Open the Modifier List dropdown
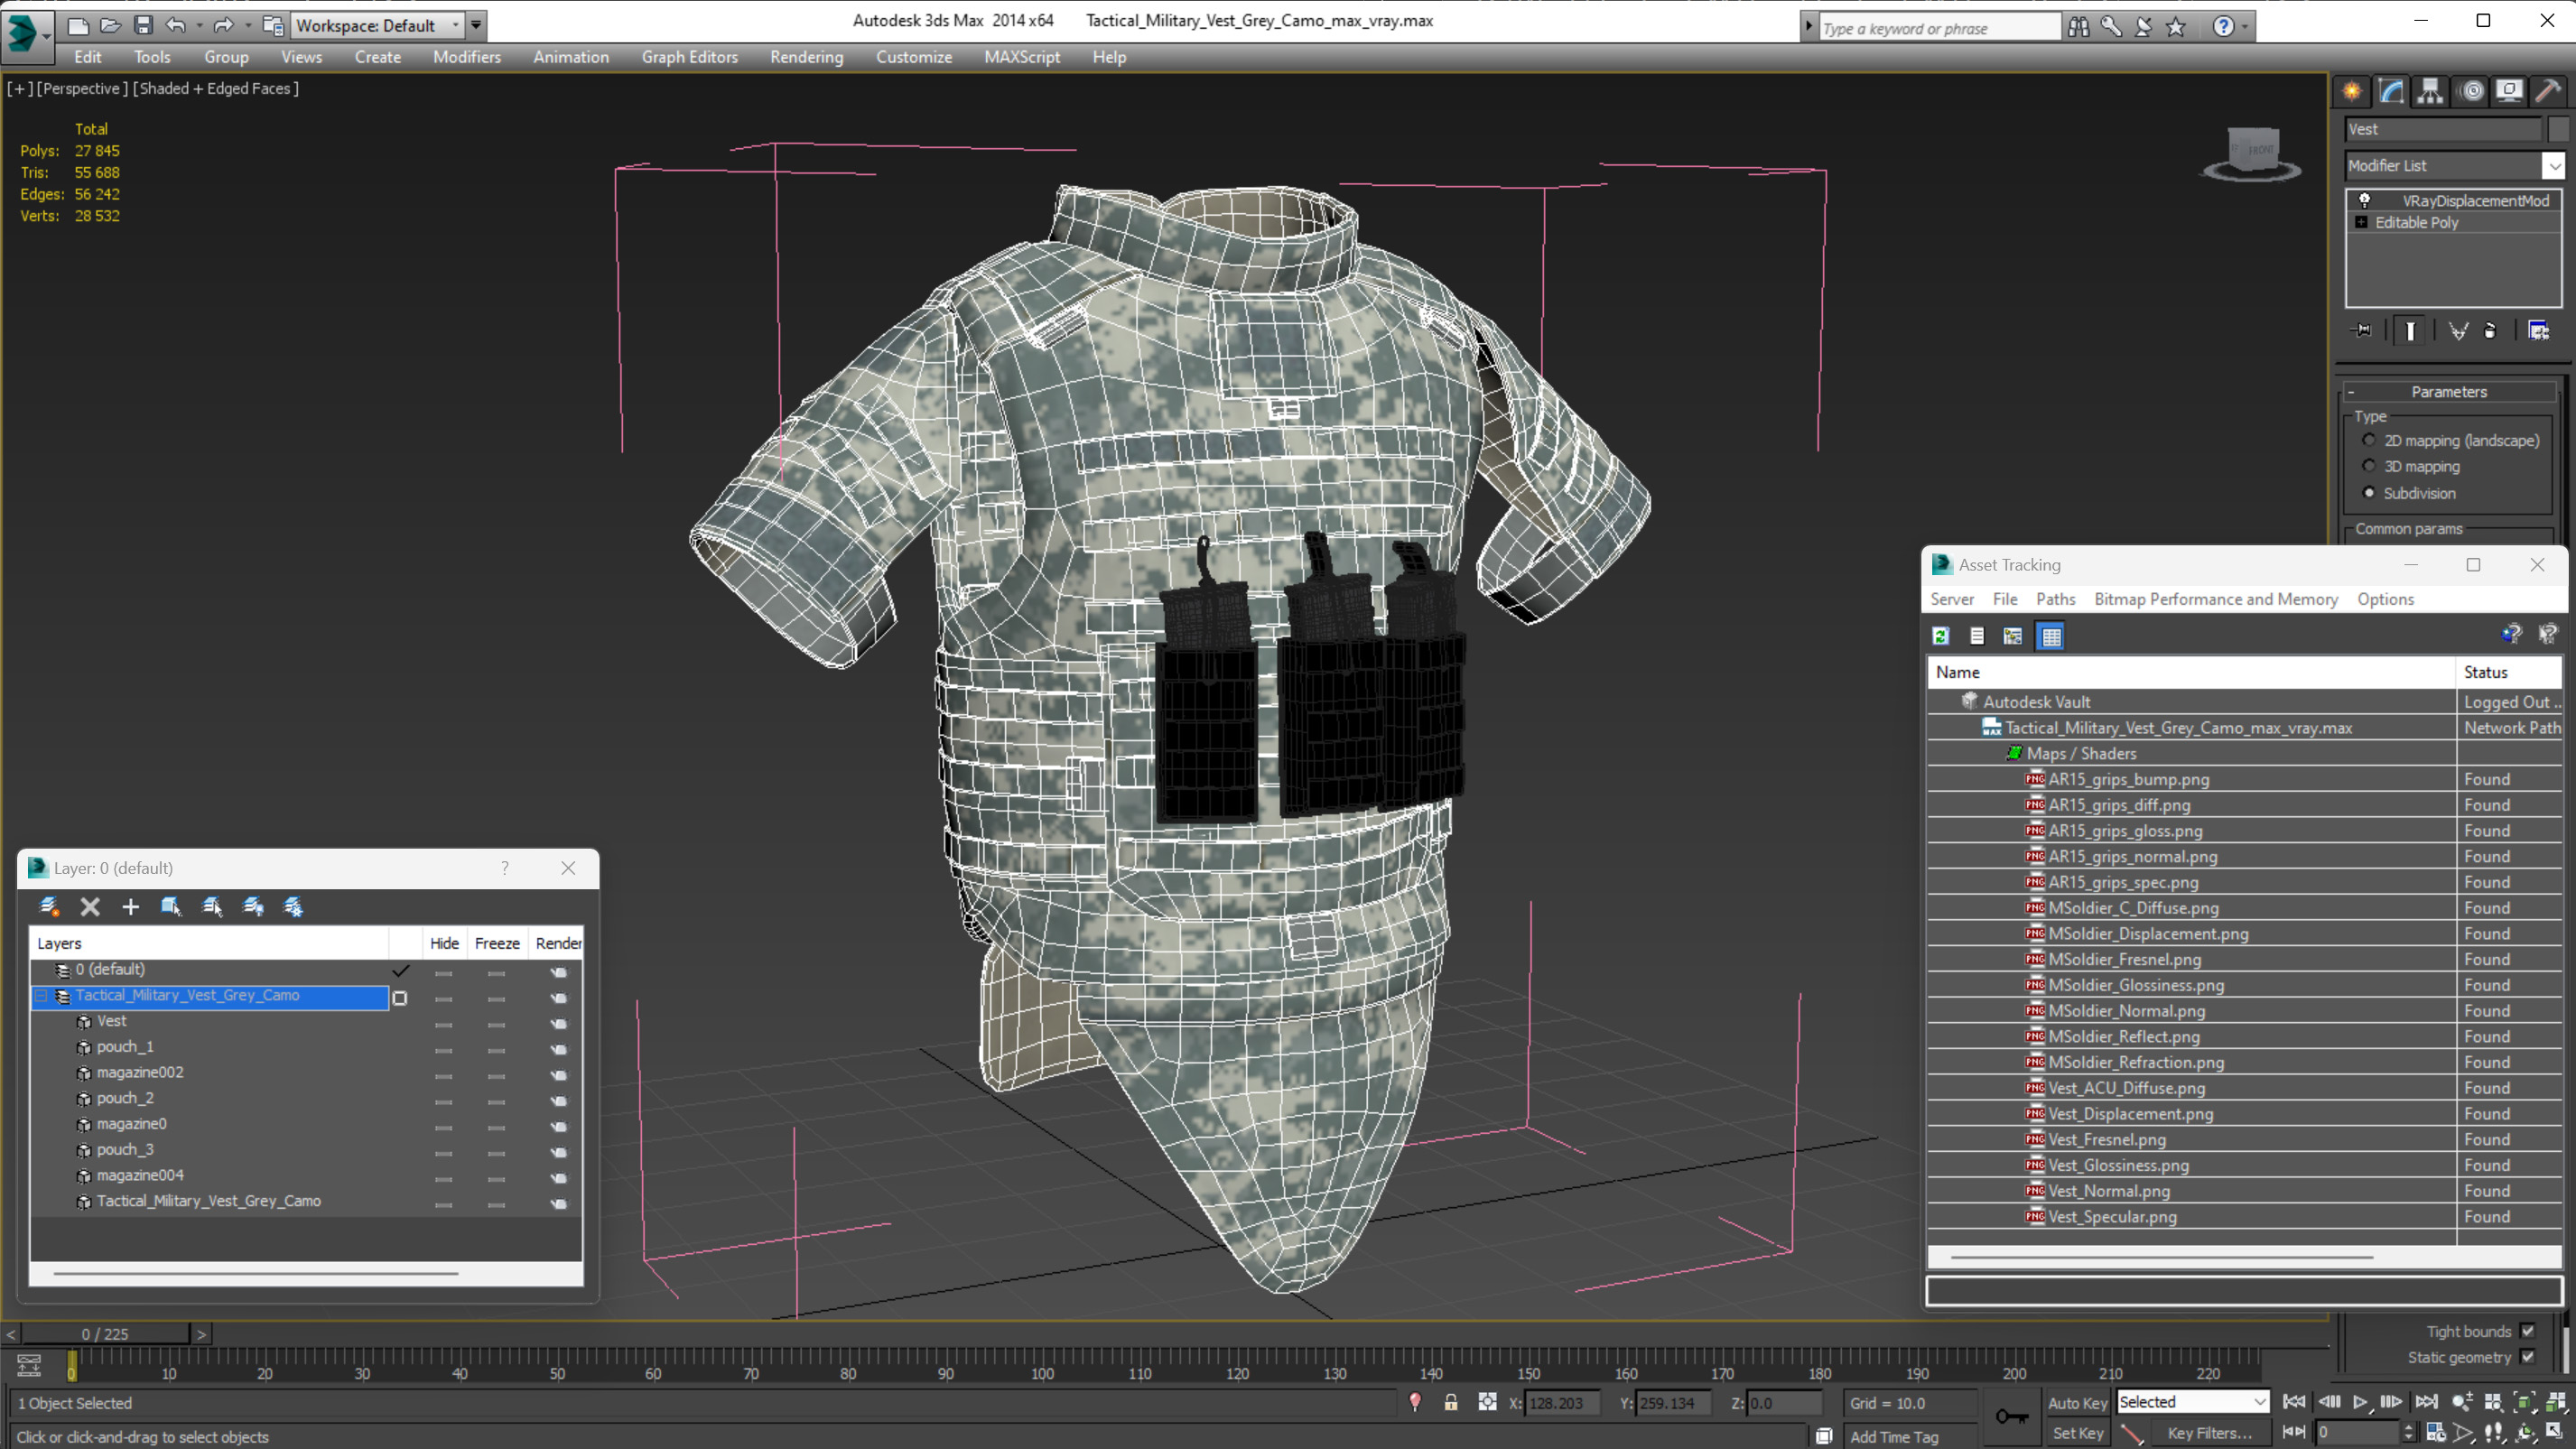Screen dimensions: 2576x1449 pos(2553,165)
